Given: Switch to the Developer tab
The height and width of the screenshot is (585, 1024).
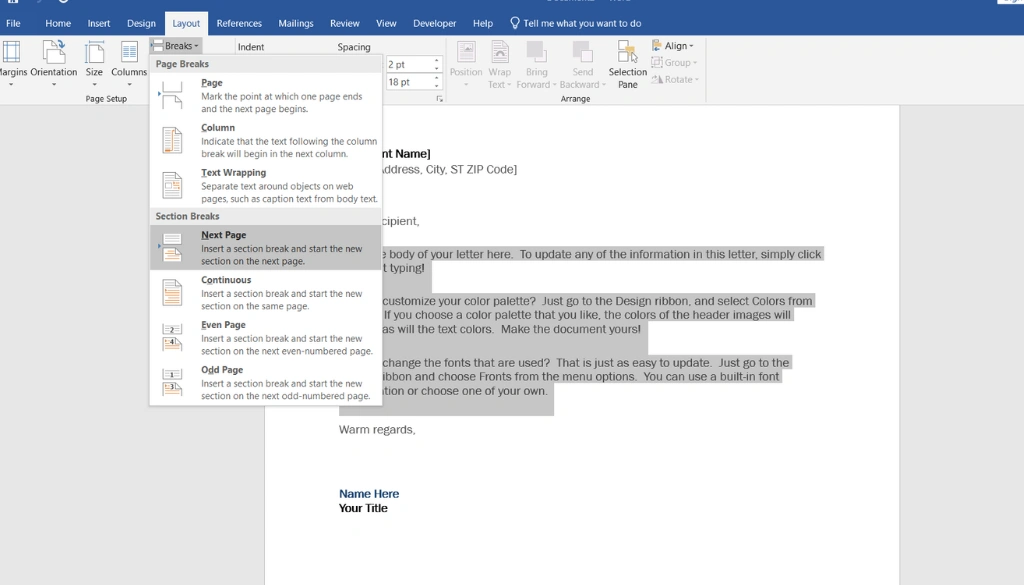Looking at the screenshot, I should [x=434, y=23].
